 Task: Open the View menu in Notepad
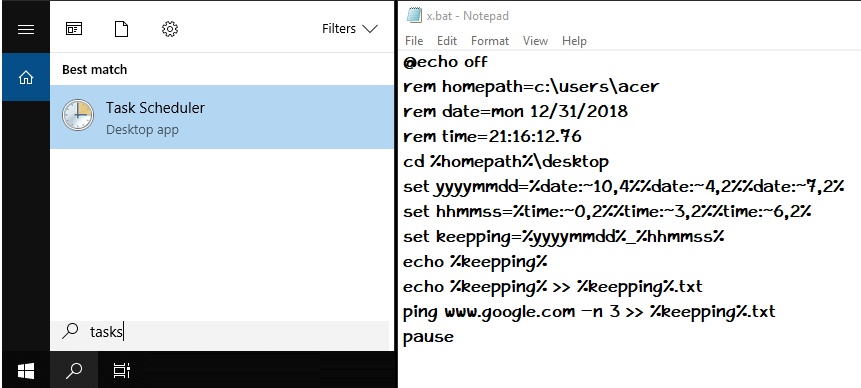coord(535,41)
